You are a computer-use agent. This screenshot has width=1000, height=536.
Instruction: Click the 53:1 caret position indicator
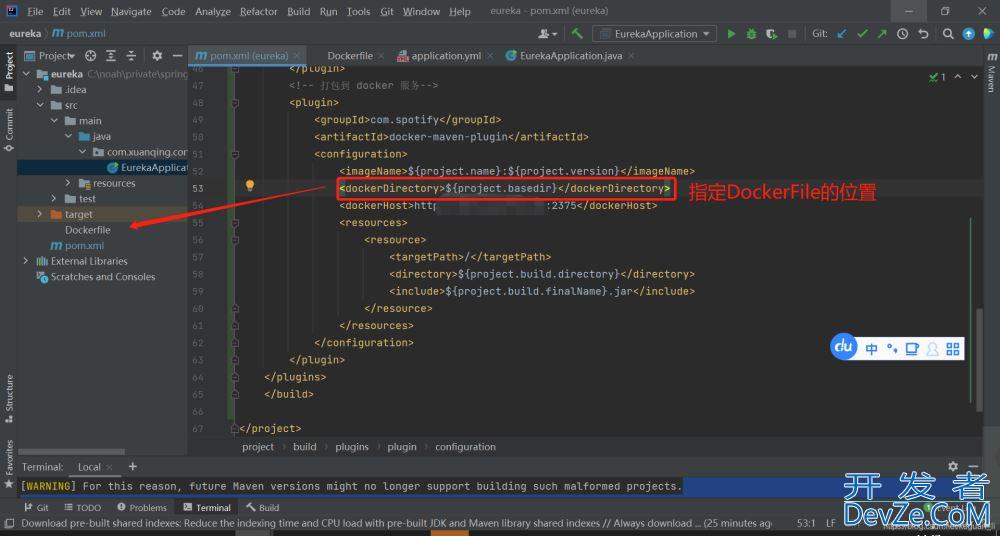point(805,523)
